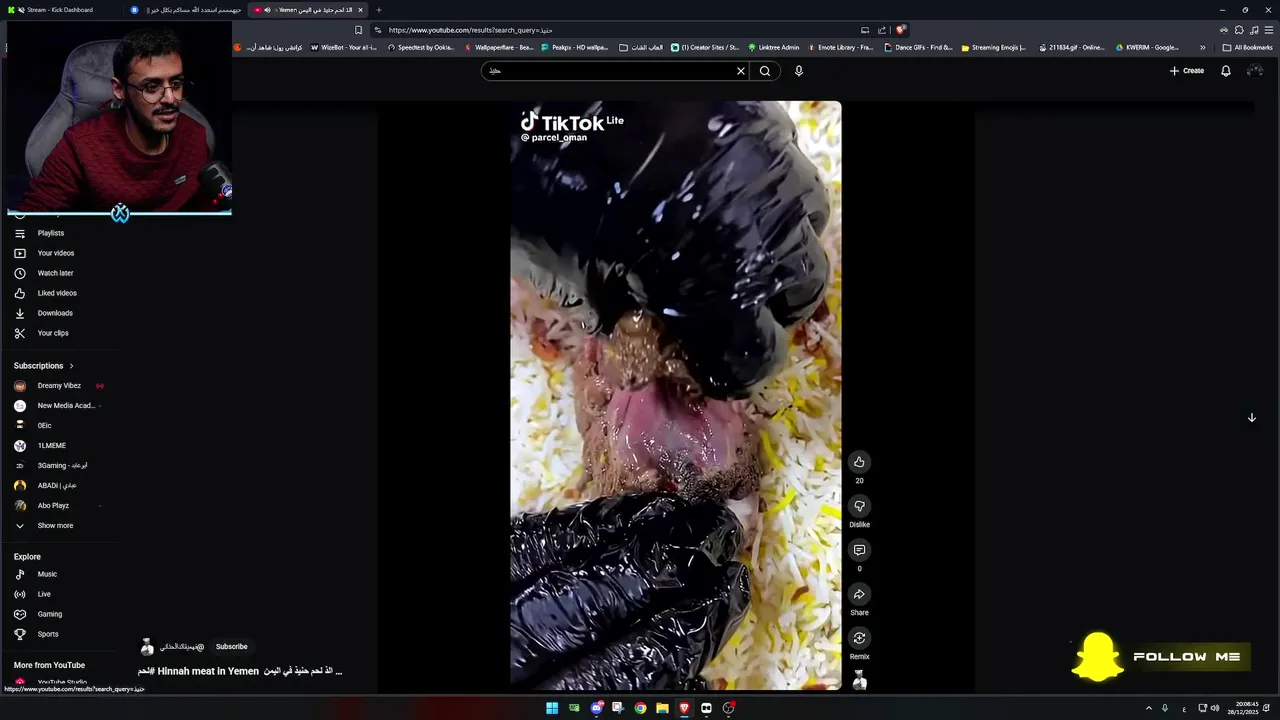Click the Shorts video player

pyautogui.click(x=676, y=395)
